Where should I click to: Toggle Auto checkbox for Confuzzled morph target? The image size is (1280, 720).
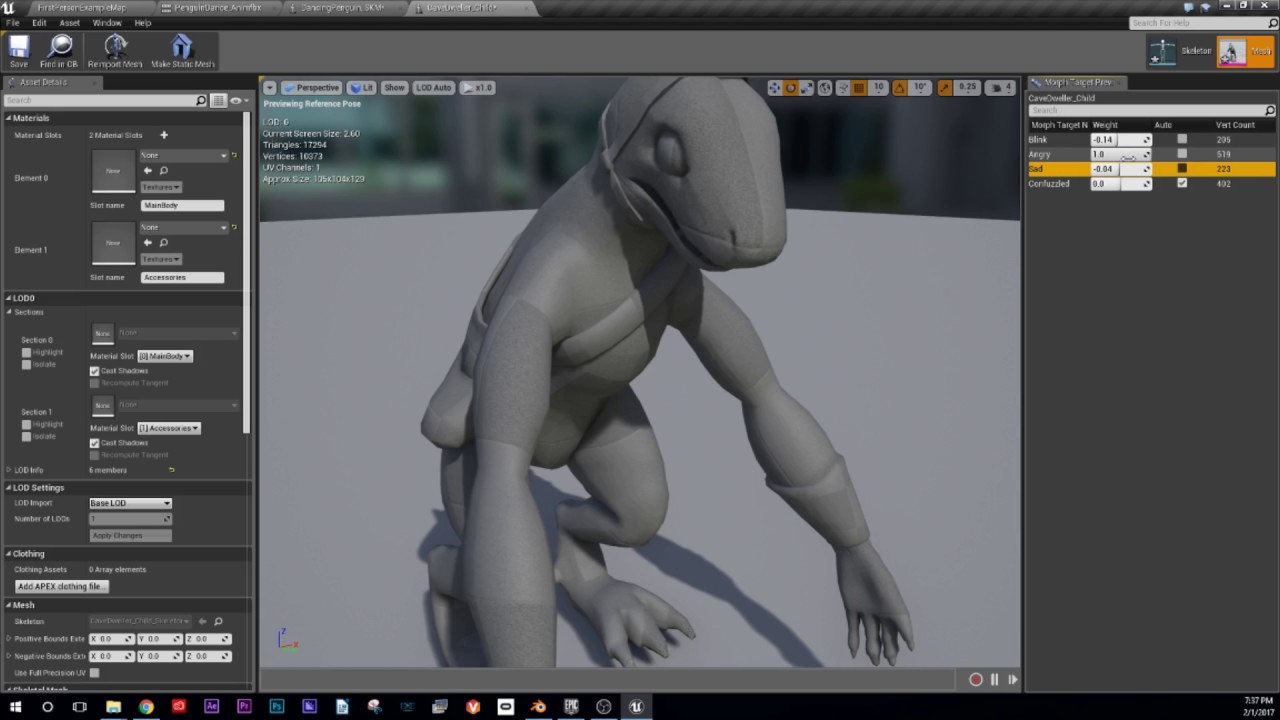pyautogui.click(x=1182, y=184)
